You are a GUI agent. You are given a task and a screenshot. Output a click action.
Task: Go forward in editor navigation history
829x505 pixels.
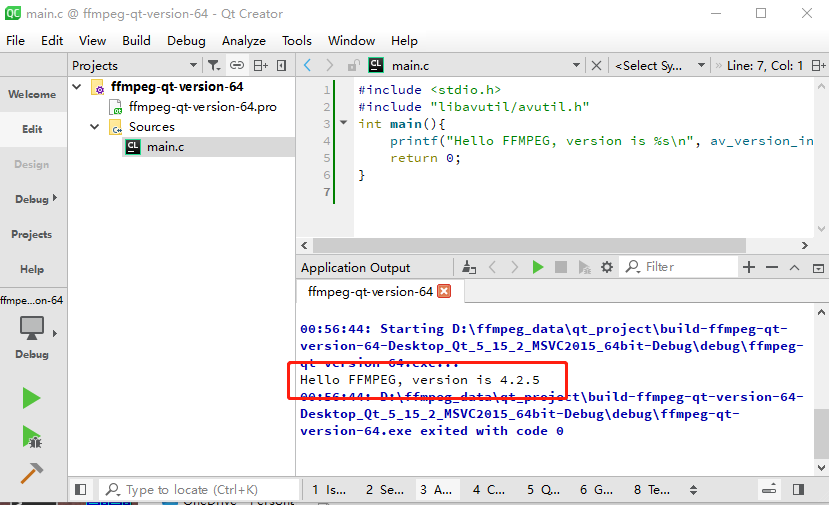[x=329, y=66]
